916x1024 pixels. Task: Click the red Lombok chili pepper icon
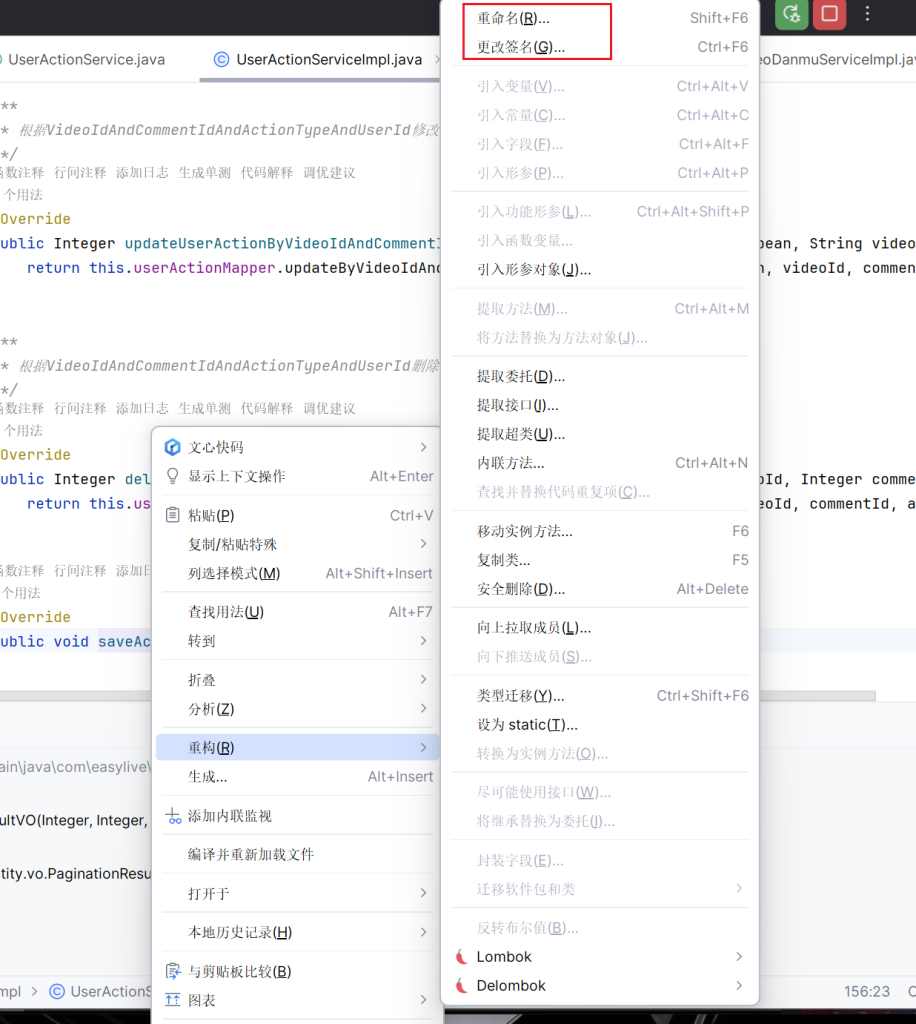(461, 957)
